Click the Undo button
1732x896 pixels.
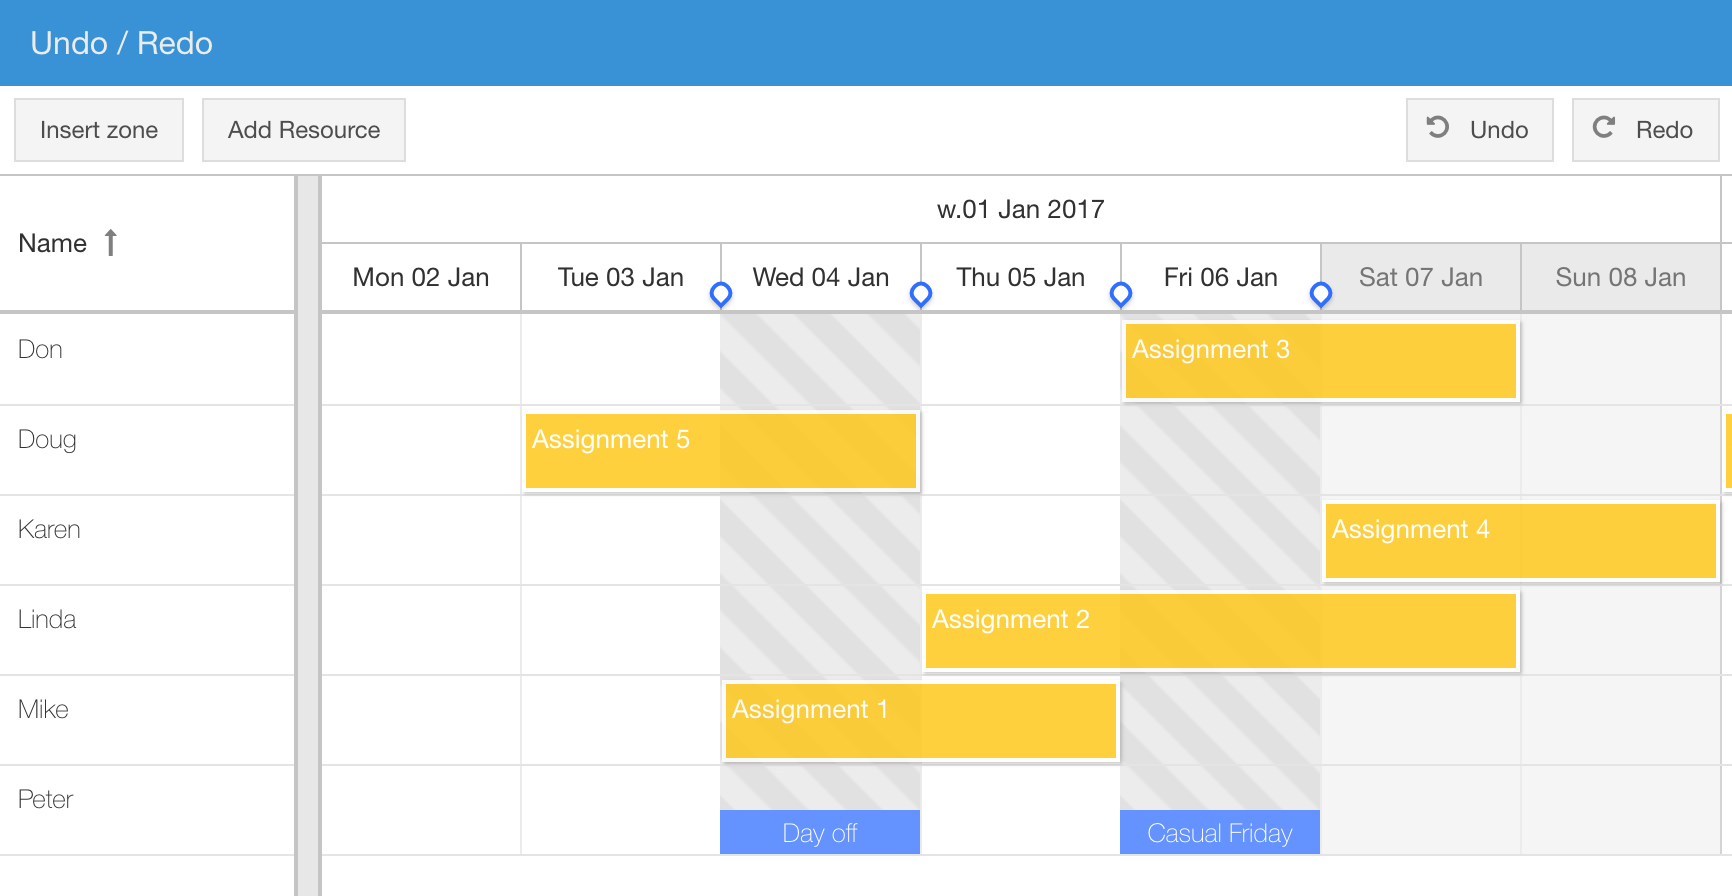[1479, 130]
